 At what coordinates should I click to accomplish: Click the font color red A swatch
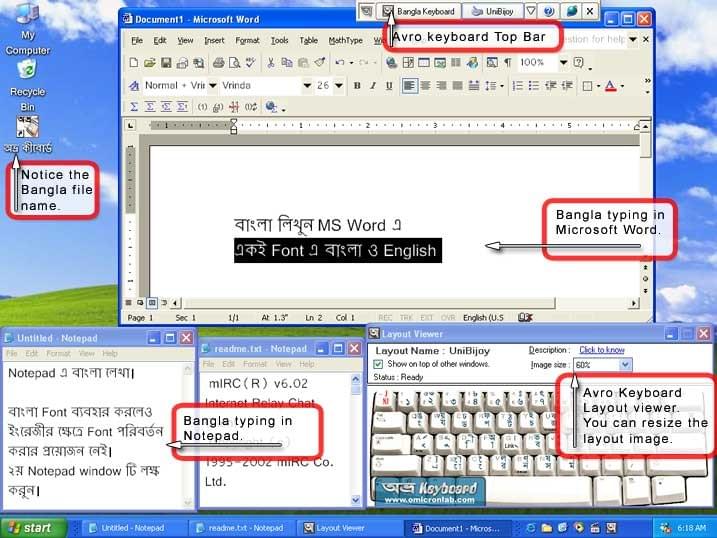pyautogui.click(x=610, y=85)
